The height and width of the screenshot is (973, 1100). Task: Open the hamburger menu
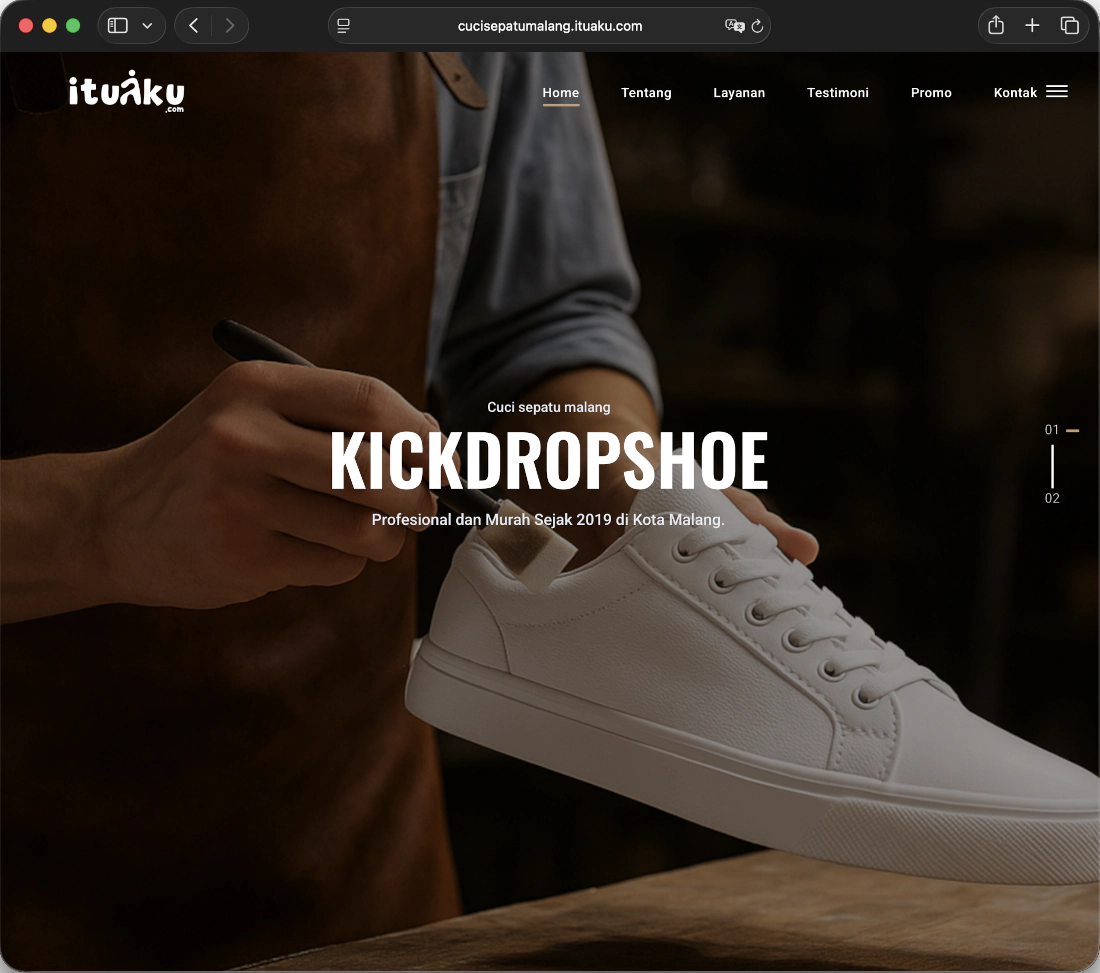click(x=1057, y=92)
